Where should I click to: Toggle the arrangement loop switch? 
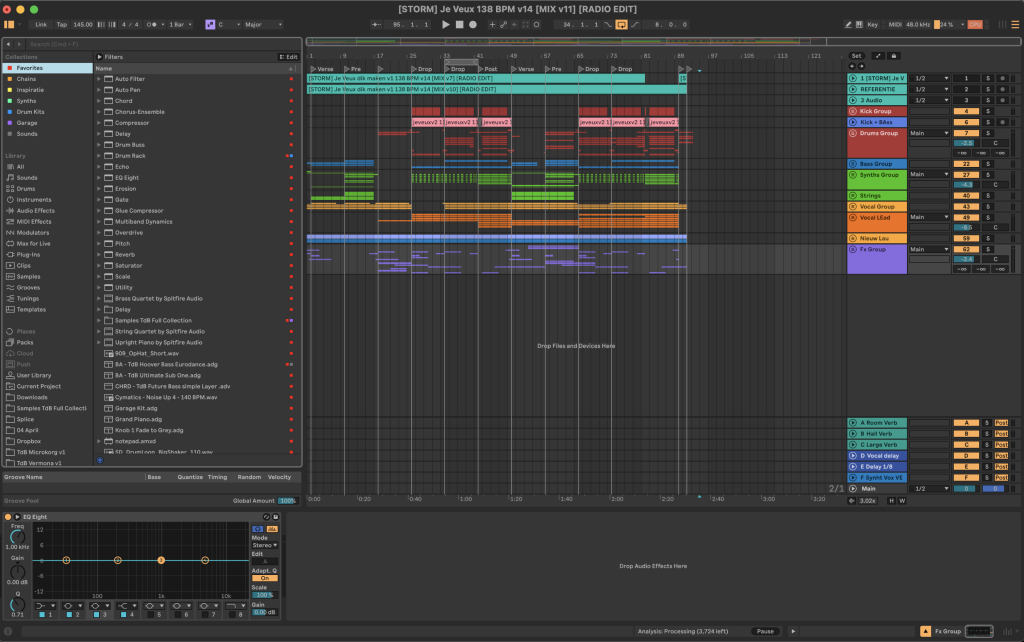click(x=621, y=25)
